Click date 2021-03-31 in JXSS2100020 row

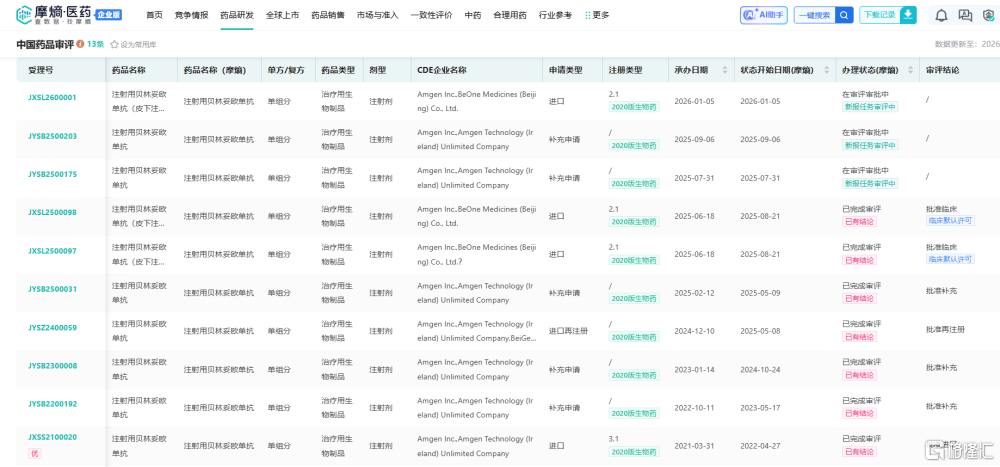pos(695,445)
